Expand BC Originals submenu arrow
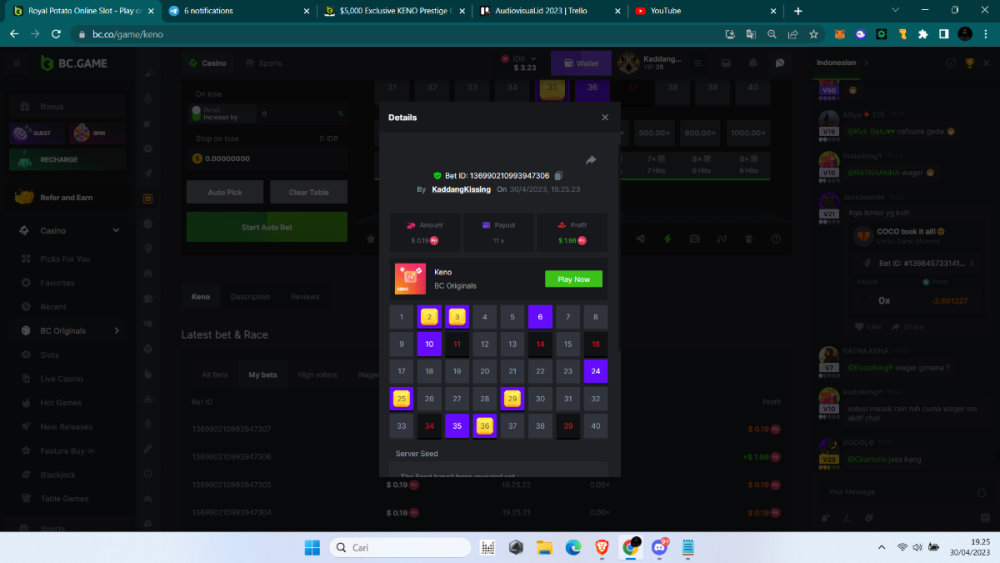The width and height of the screenshot is (1000, 563). click(117, 331)
